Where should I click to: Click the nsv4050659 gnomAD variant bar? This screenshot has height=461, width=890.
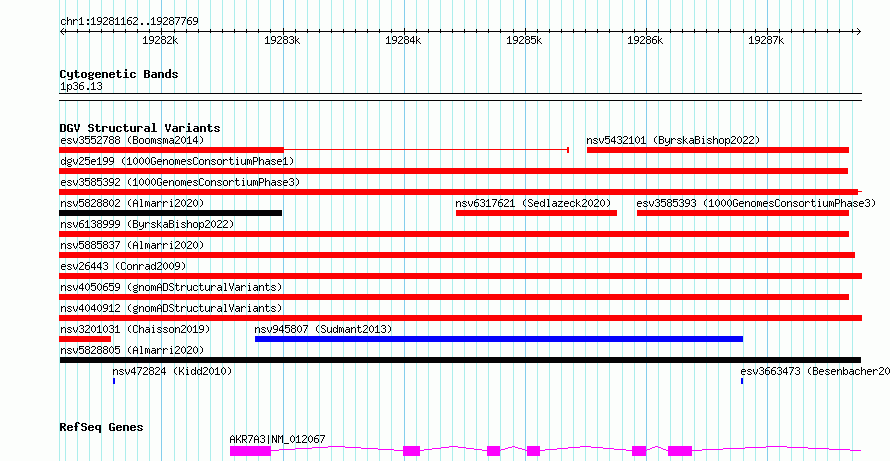(454, 297)
